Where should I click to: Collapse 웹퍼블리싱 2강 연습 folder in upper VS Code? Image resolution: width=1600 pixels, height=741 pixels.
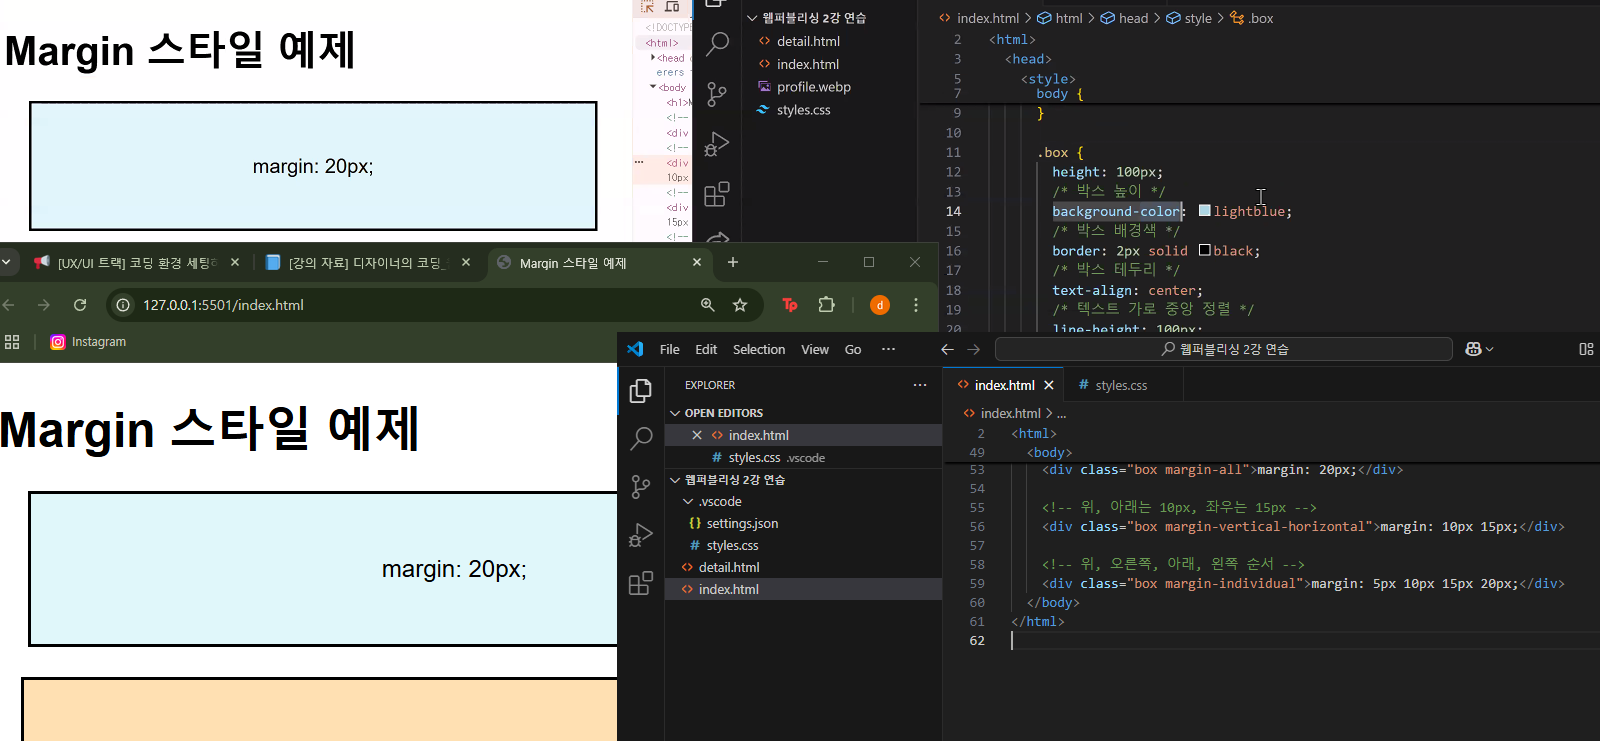pyautogui.click(x=752, y=18)
